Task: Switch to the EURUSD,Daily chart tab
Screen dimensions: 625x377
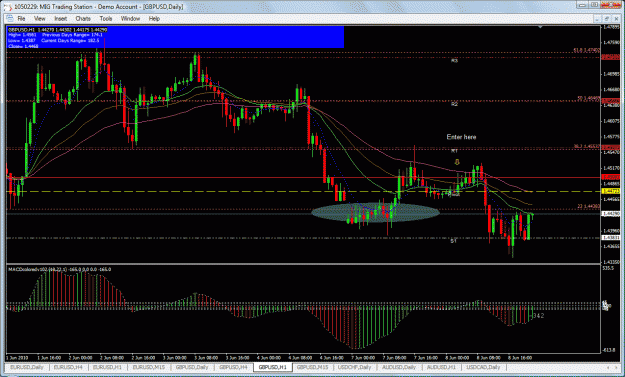Action: (x=27, y=367)
